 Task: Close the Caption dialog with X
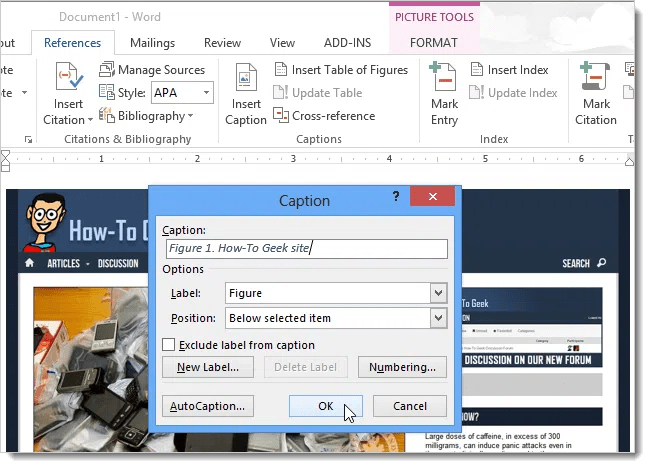point(432,196)
